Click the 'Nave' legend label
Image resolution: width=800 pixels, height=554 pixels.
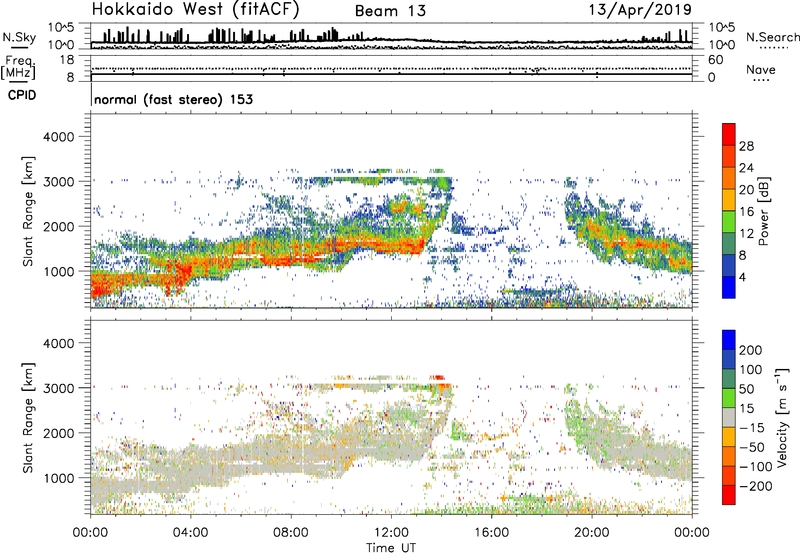(x=760, y=69)
